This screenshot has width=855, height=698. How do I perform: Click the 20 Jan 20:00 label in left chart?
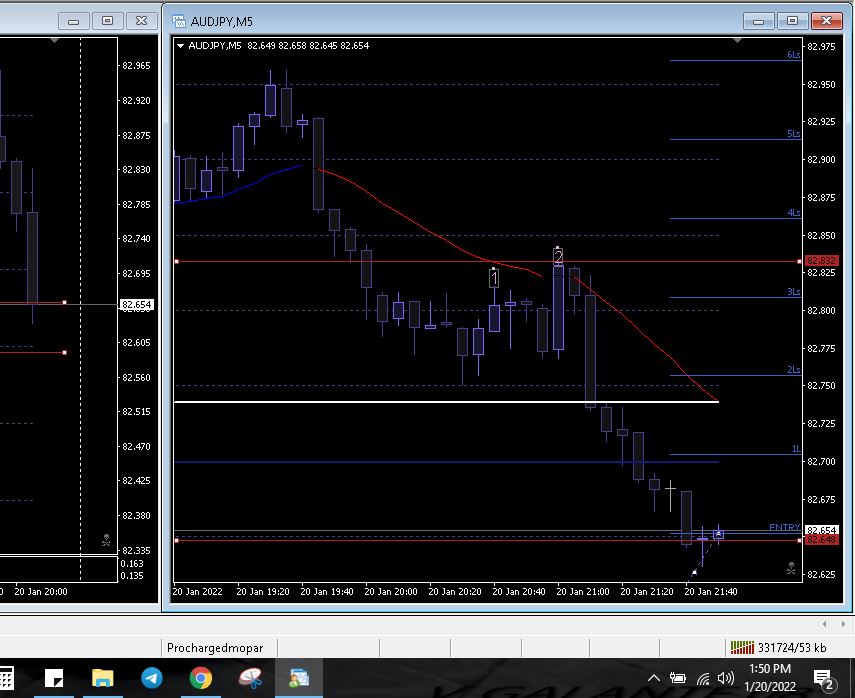(41, 592)
